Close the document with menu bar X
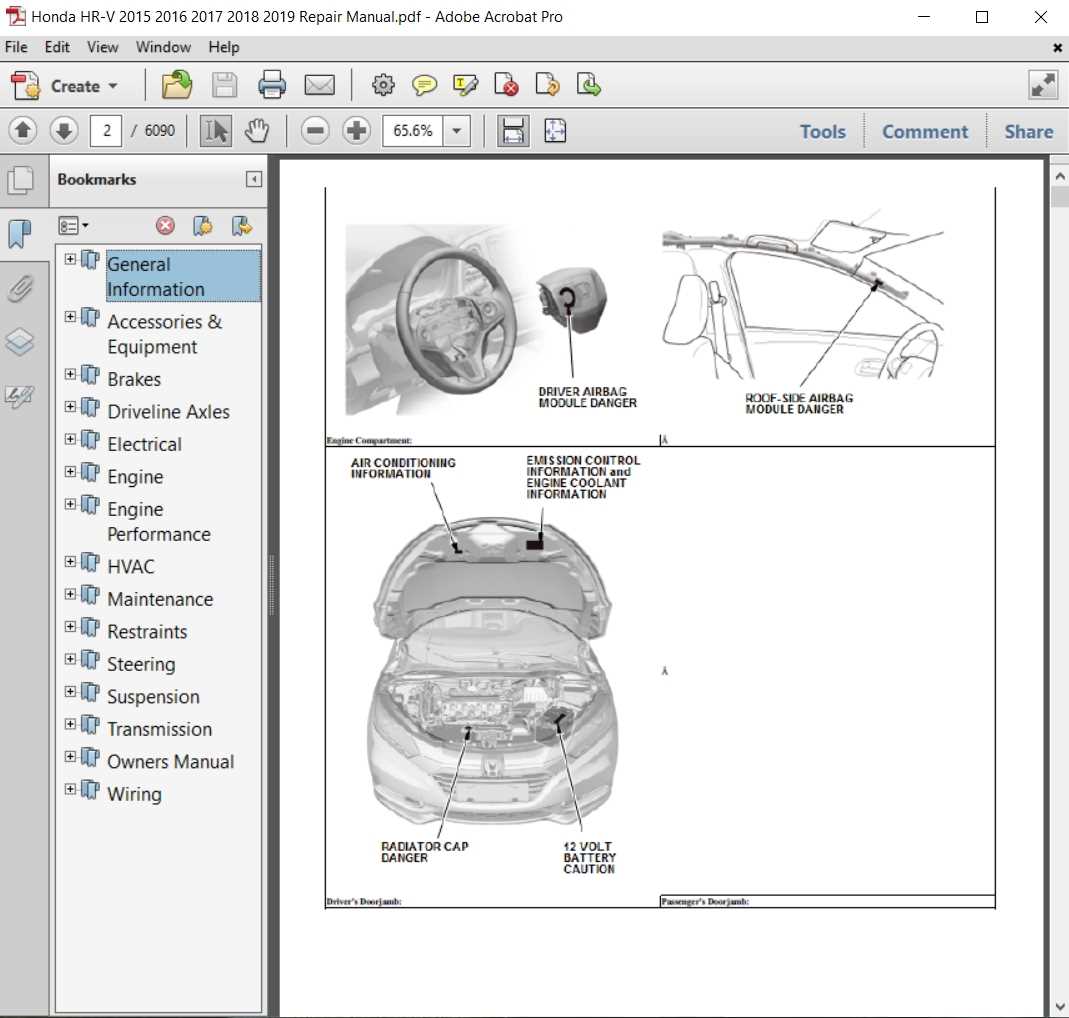The width and height of the screenshot is (1069, 1018). coord(1057,48)
